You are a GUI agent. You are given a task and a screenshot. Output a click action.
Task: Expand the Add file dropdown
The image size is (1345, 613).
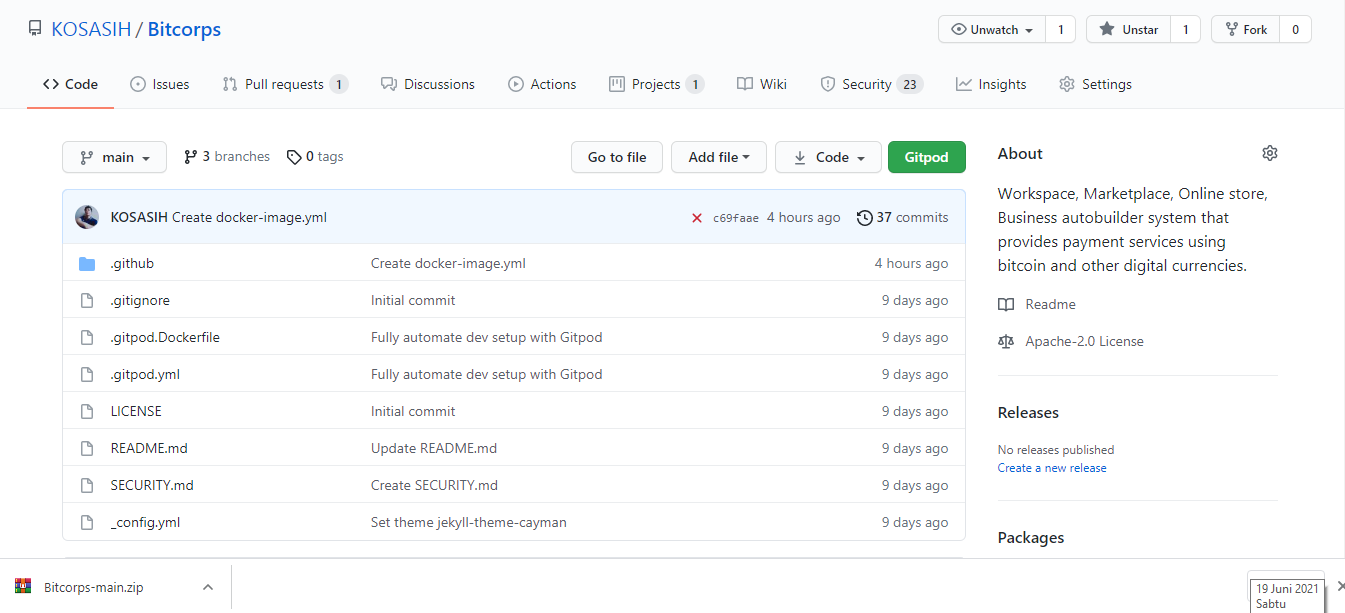click(x=719, y=157)
